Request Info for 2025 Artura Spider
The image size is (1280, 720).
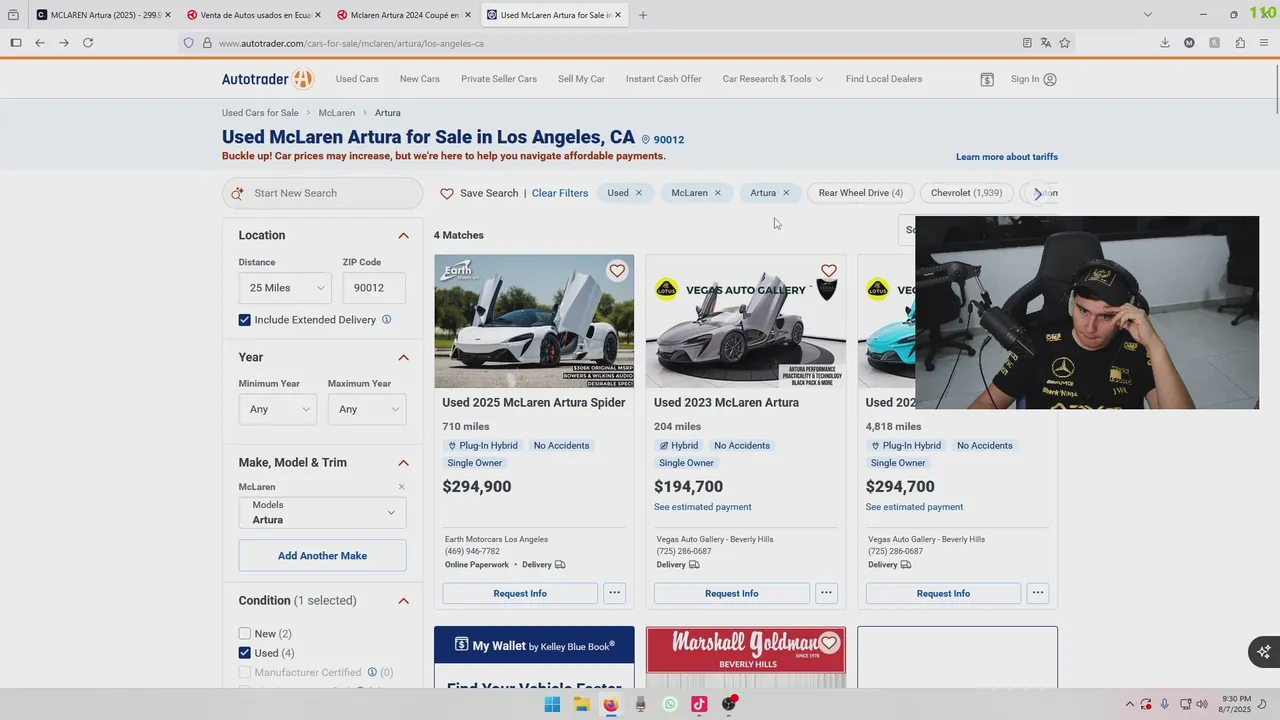[x=520, y=593]
